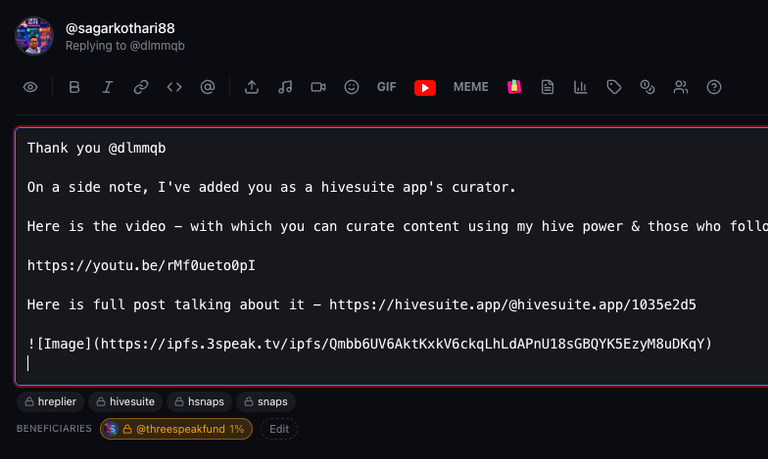Focus the reply text editor
Screen dimensions: 768x459
(392, 256)
